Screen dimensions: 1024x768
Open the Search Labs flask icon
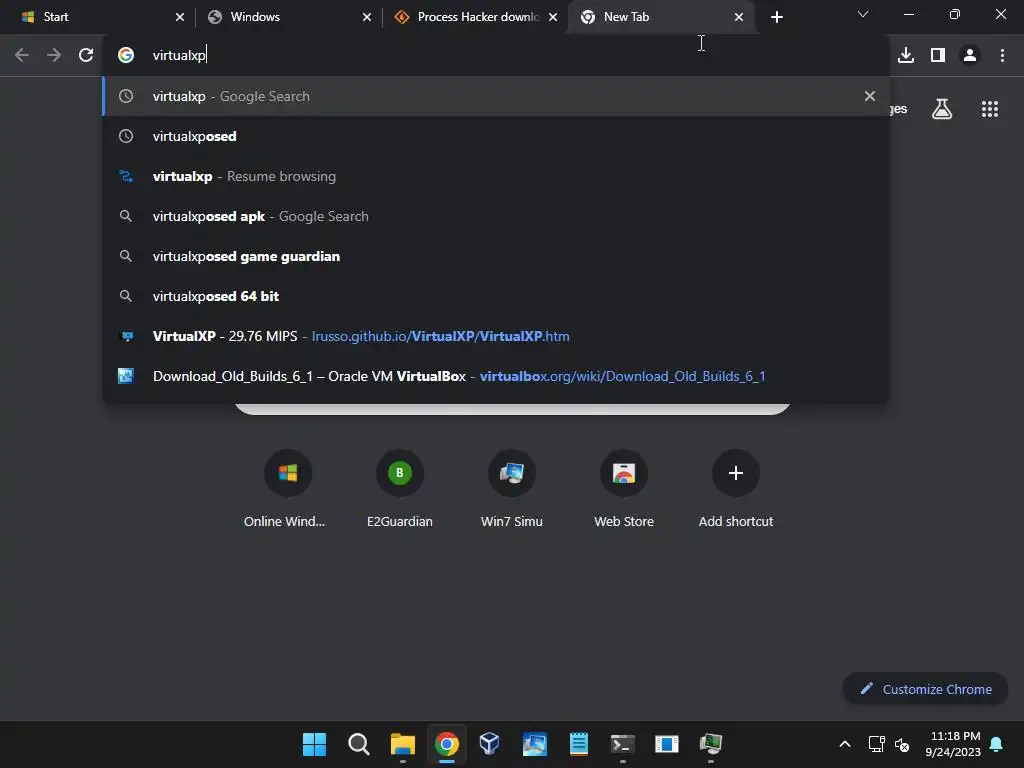tap(942, 109)
